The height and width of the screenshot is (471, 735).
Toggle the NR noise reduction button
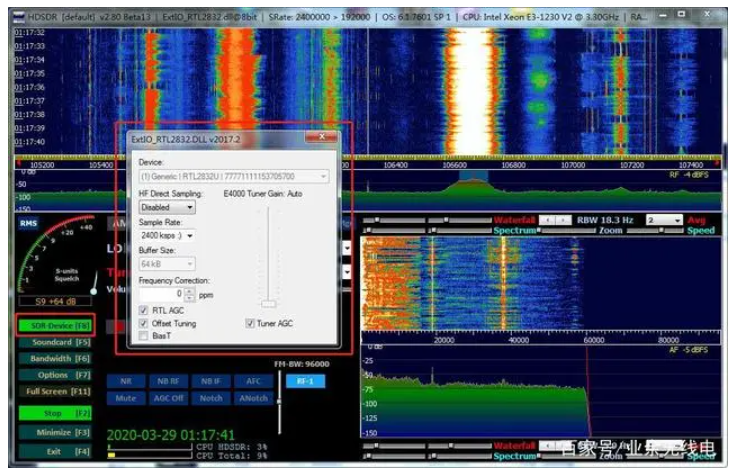click(126, 381)
